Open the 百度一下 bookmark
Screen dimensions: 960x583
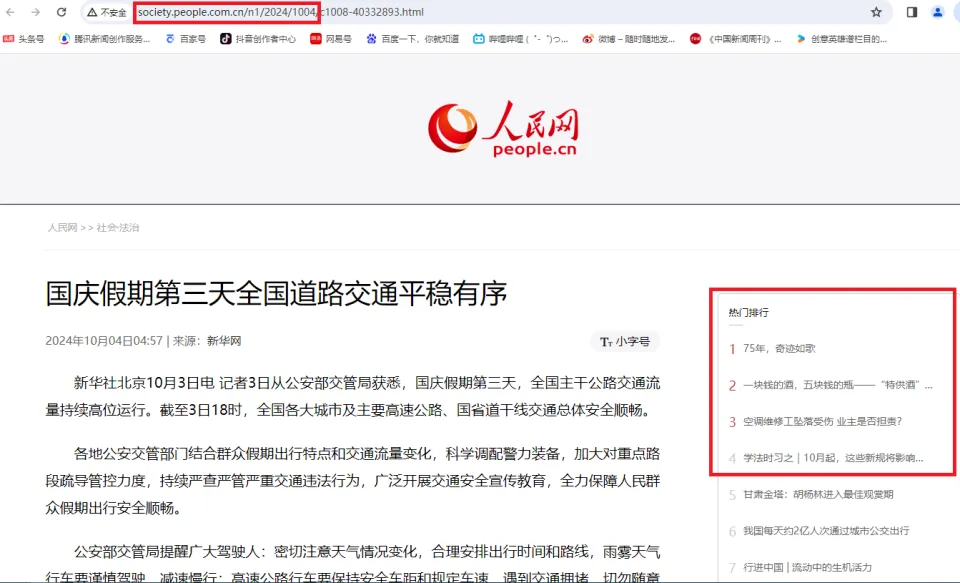click(x=412, y=39)
